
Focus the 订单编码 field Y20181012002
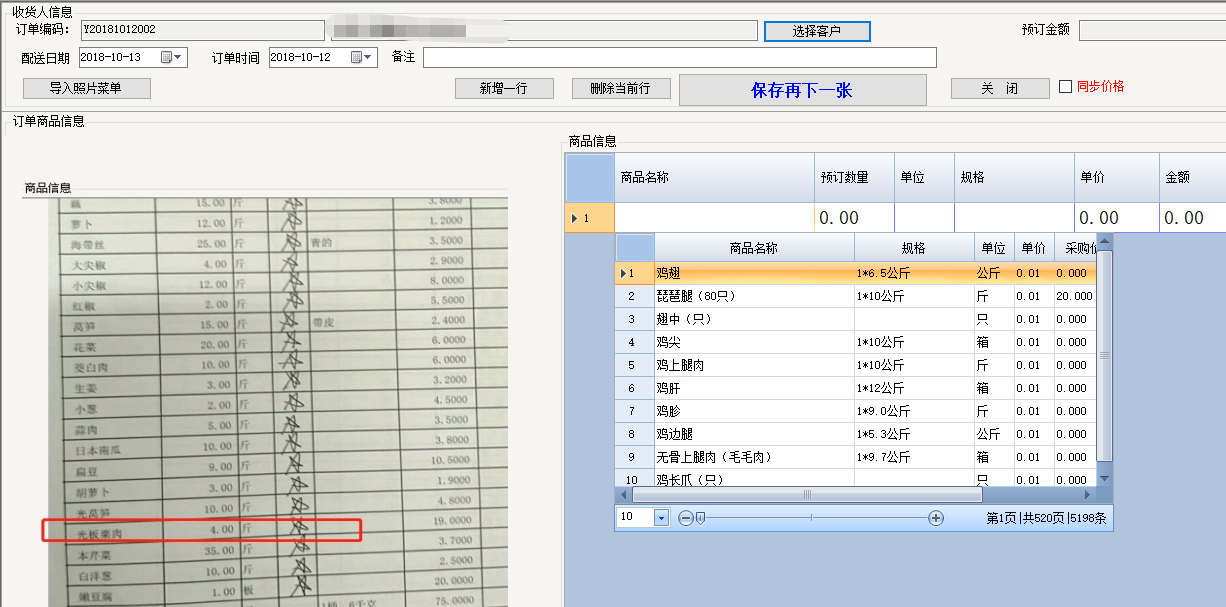pos(202,31)
